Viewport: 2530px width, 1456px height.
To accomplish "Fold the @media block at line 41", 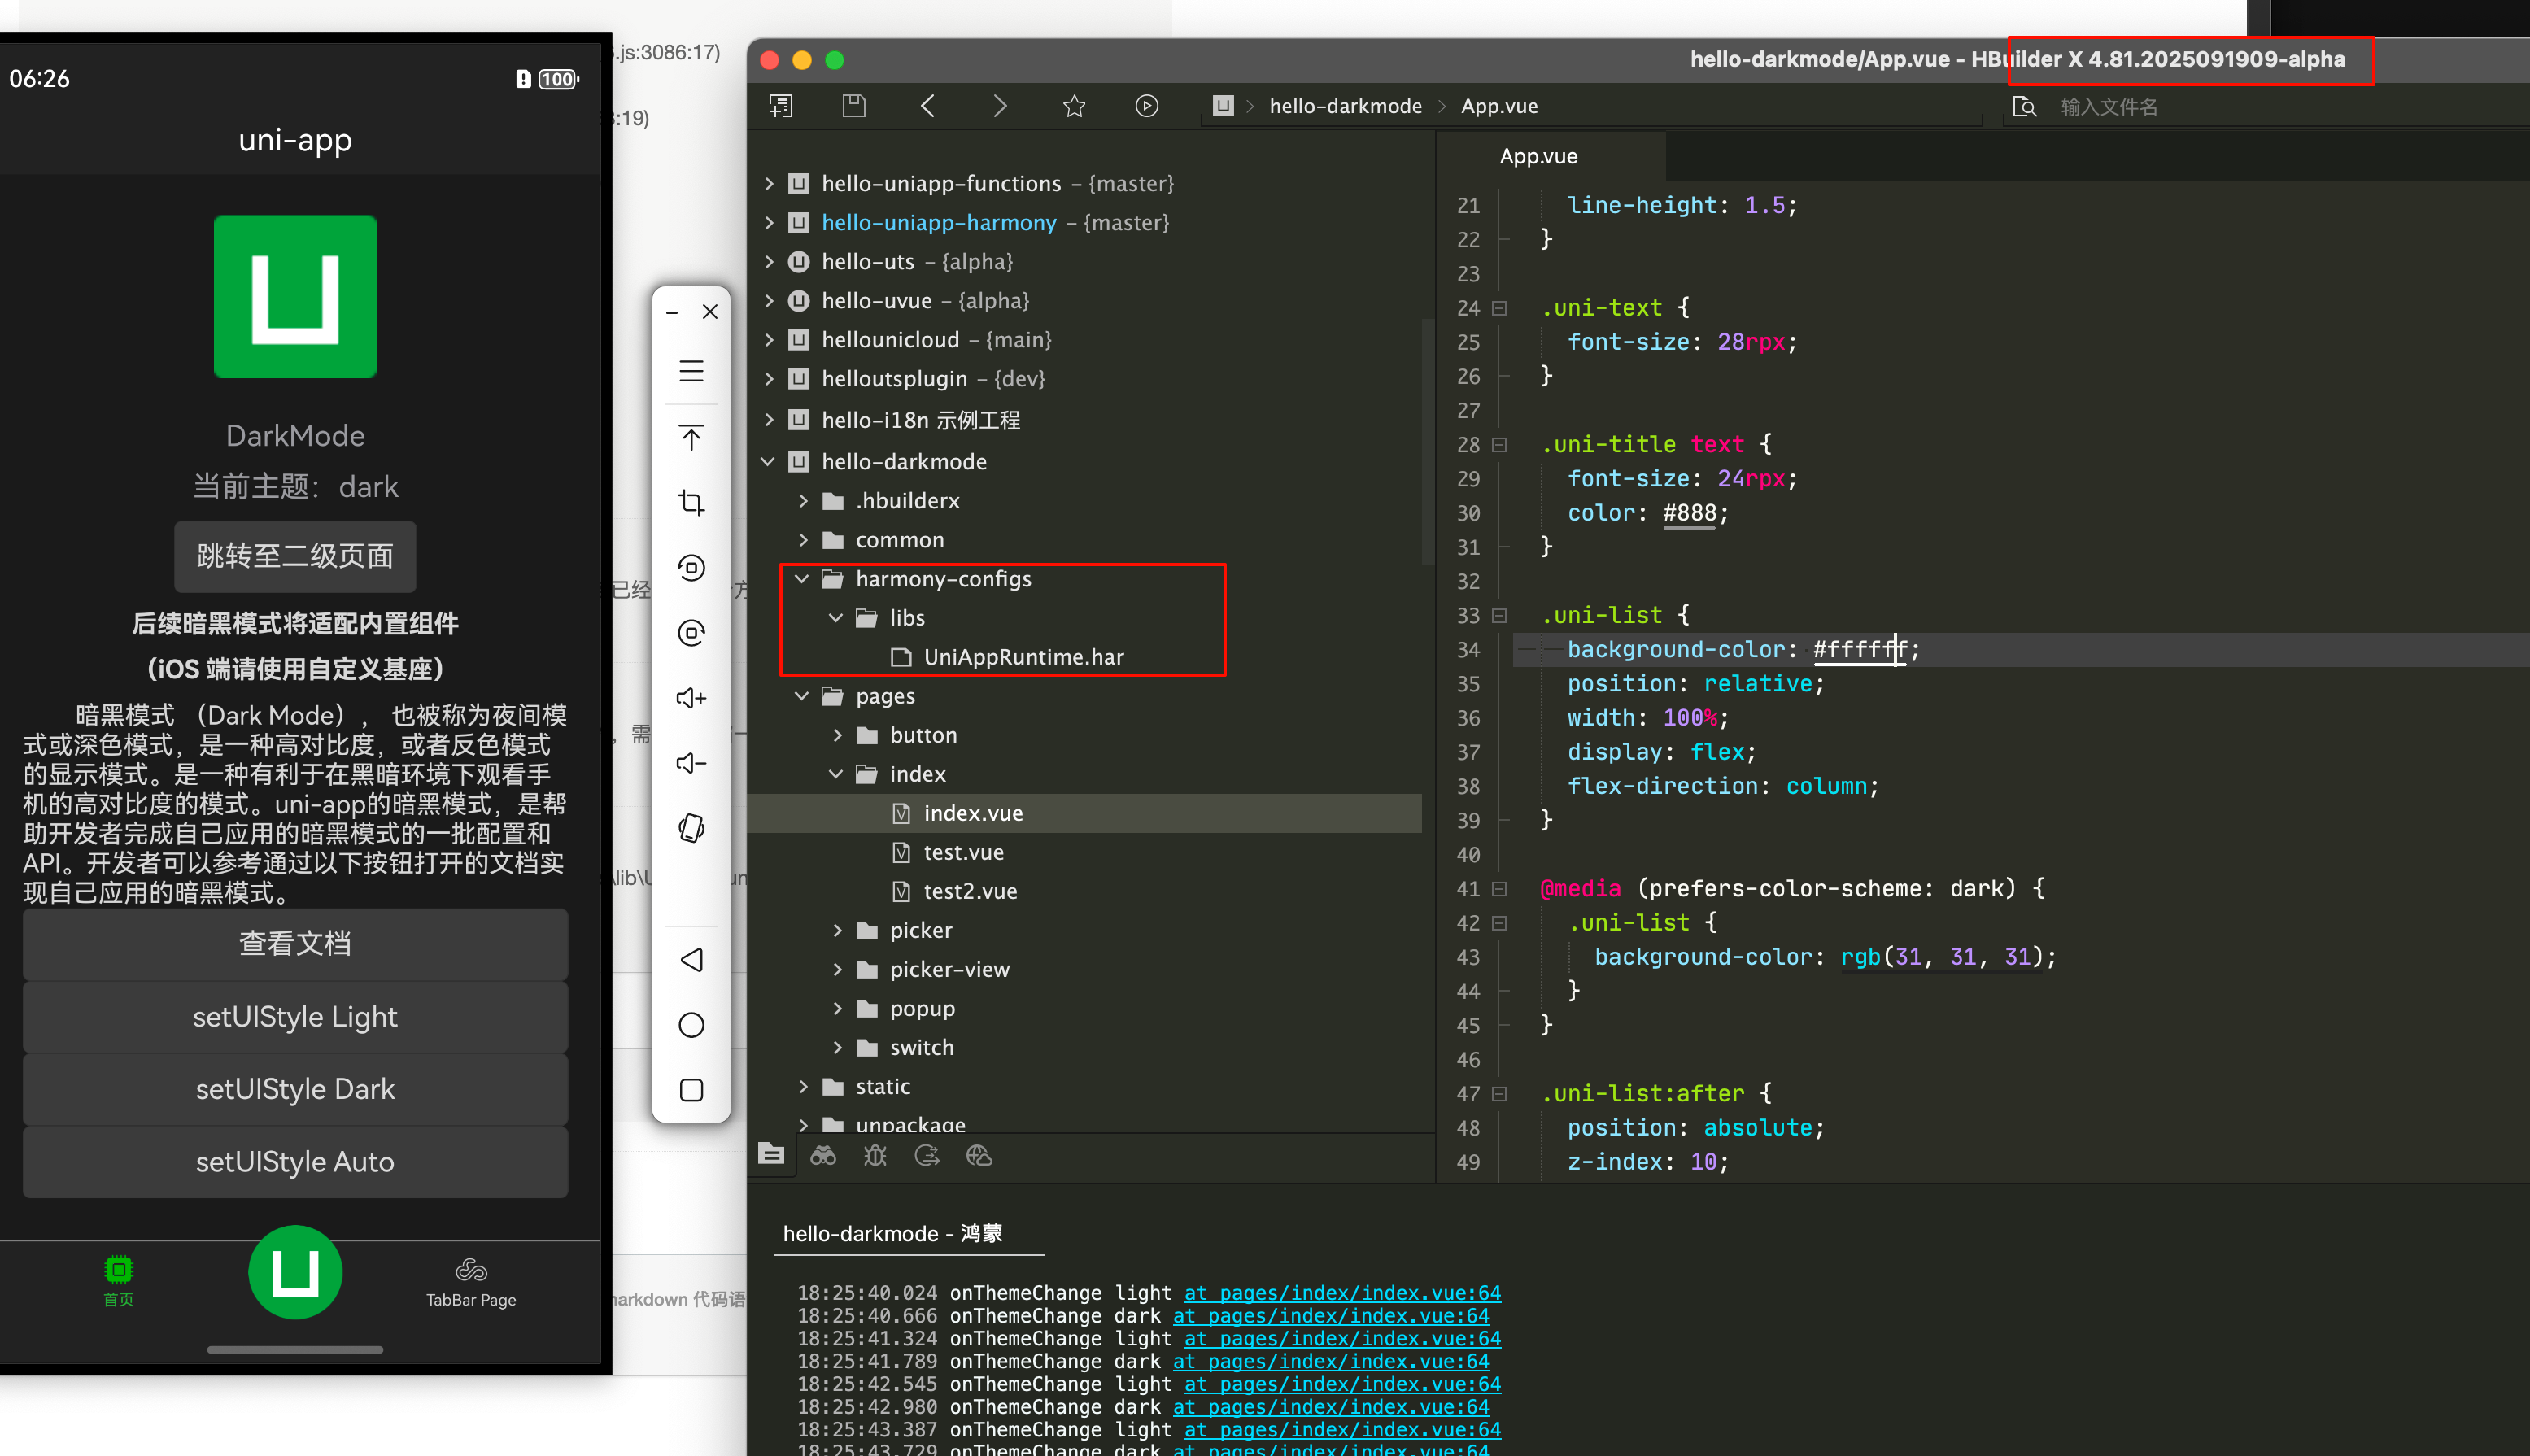I will click(1499, 889).
